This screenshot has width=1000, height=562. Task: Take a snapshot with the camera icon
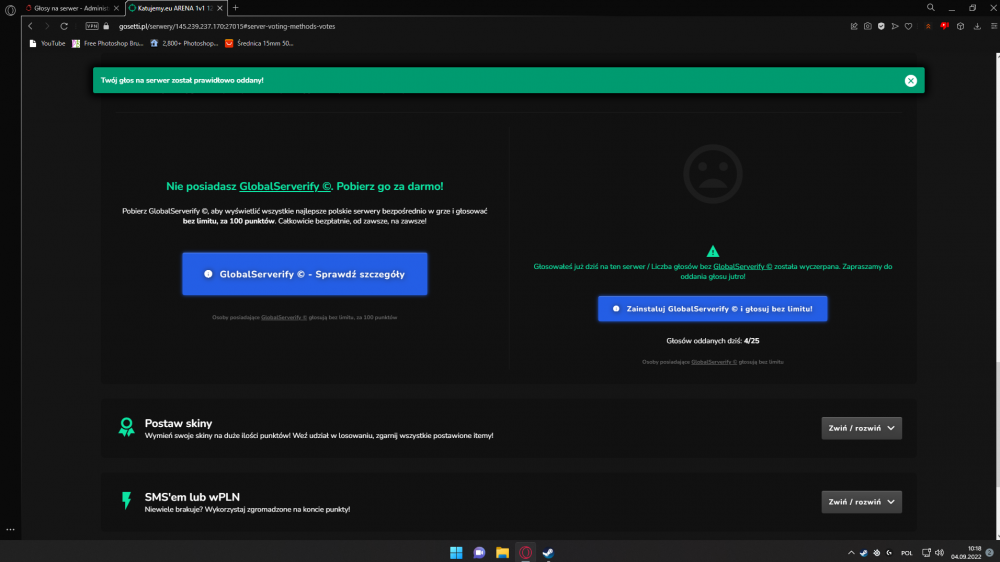tap(868, 26)
